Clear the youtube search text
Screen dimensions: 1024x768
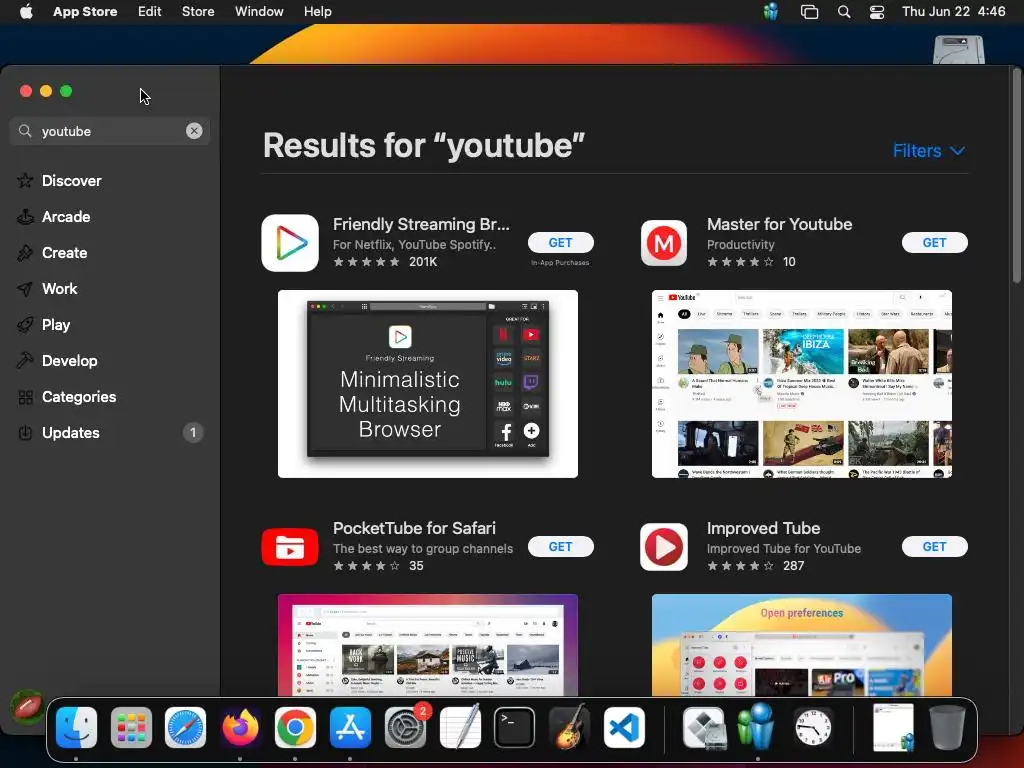click(x=194, y=131)
